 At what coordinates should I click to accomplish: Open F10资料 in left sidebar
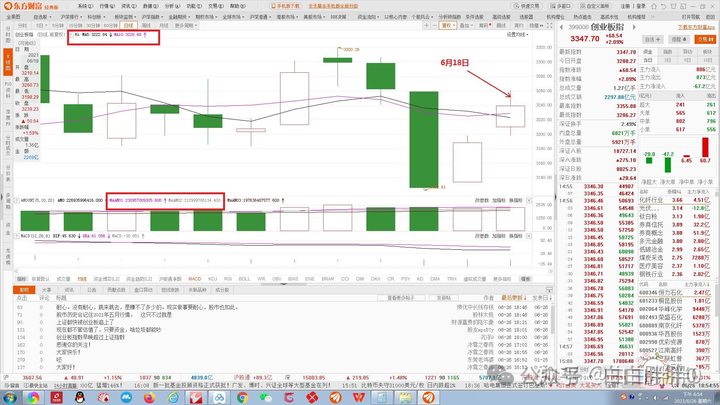[x=8, y=90]
